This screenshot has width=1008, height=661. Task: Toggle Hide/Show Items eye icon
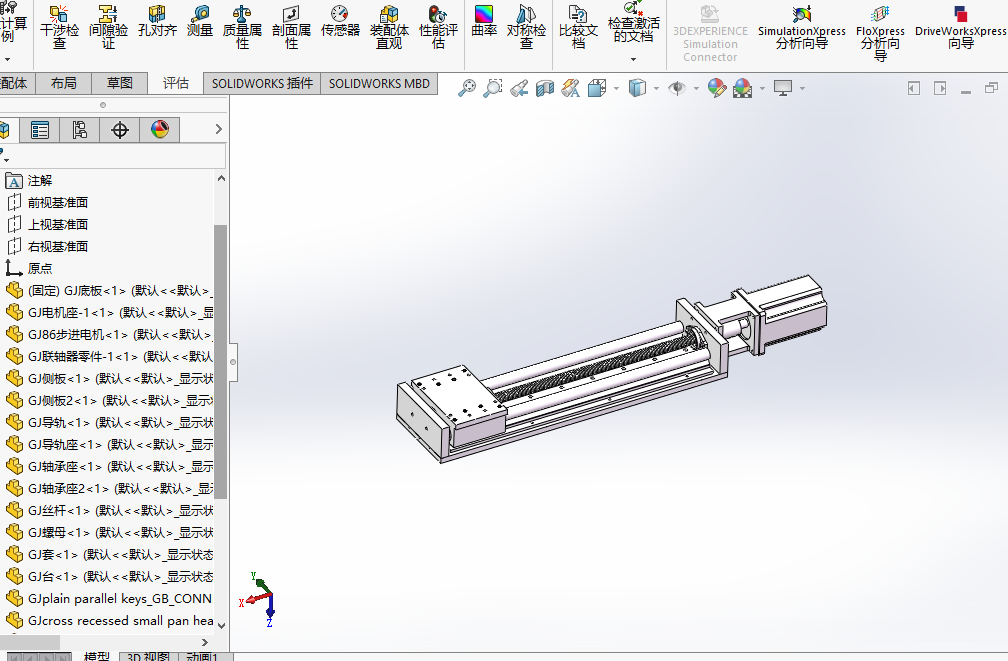coord(677,88)
